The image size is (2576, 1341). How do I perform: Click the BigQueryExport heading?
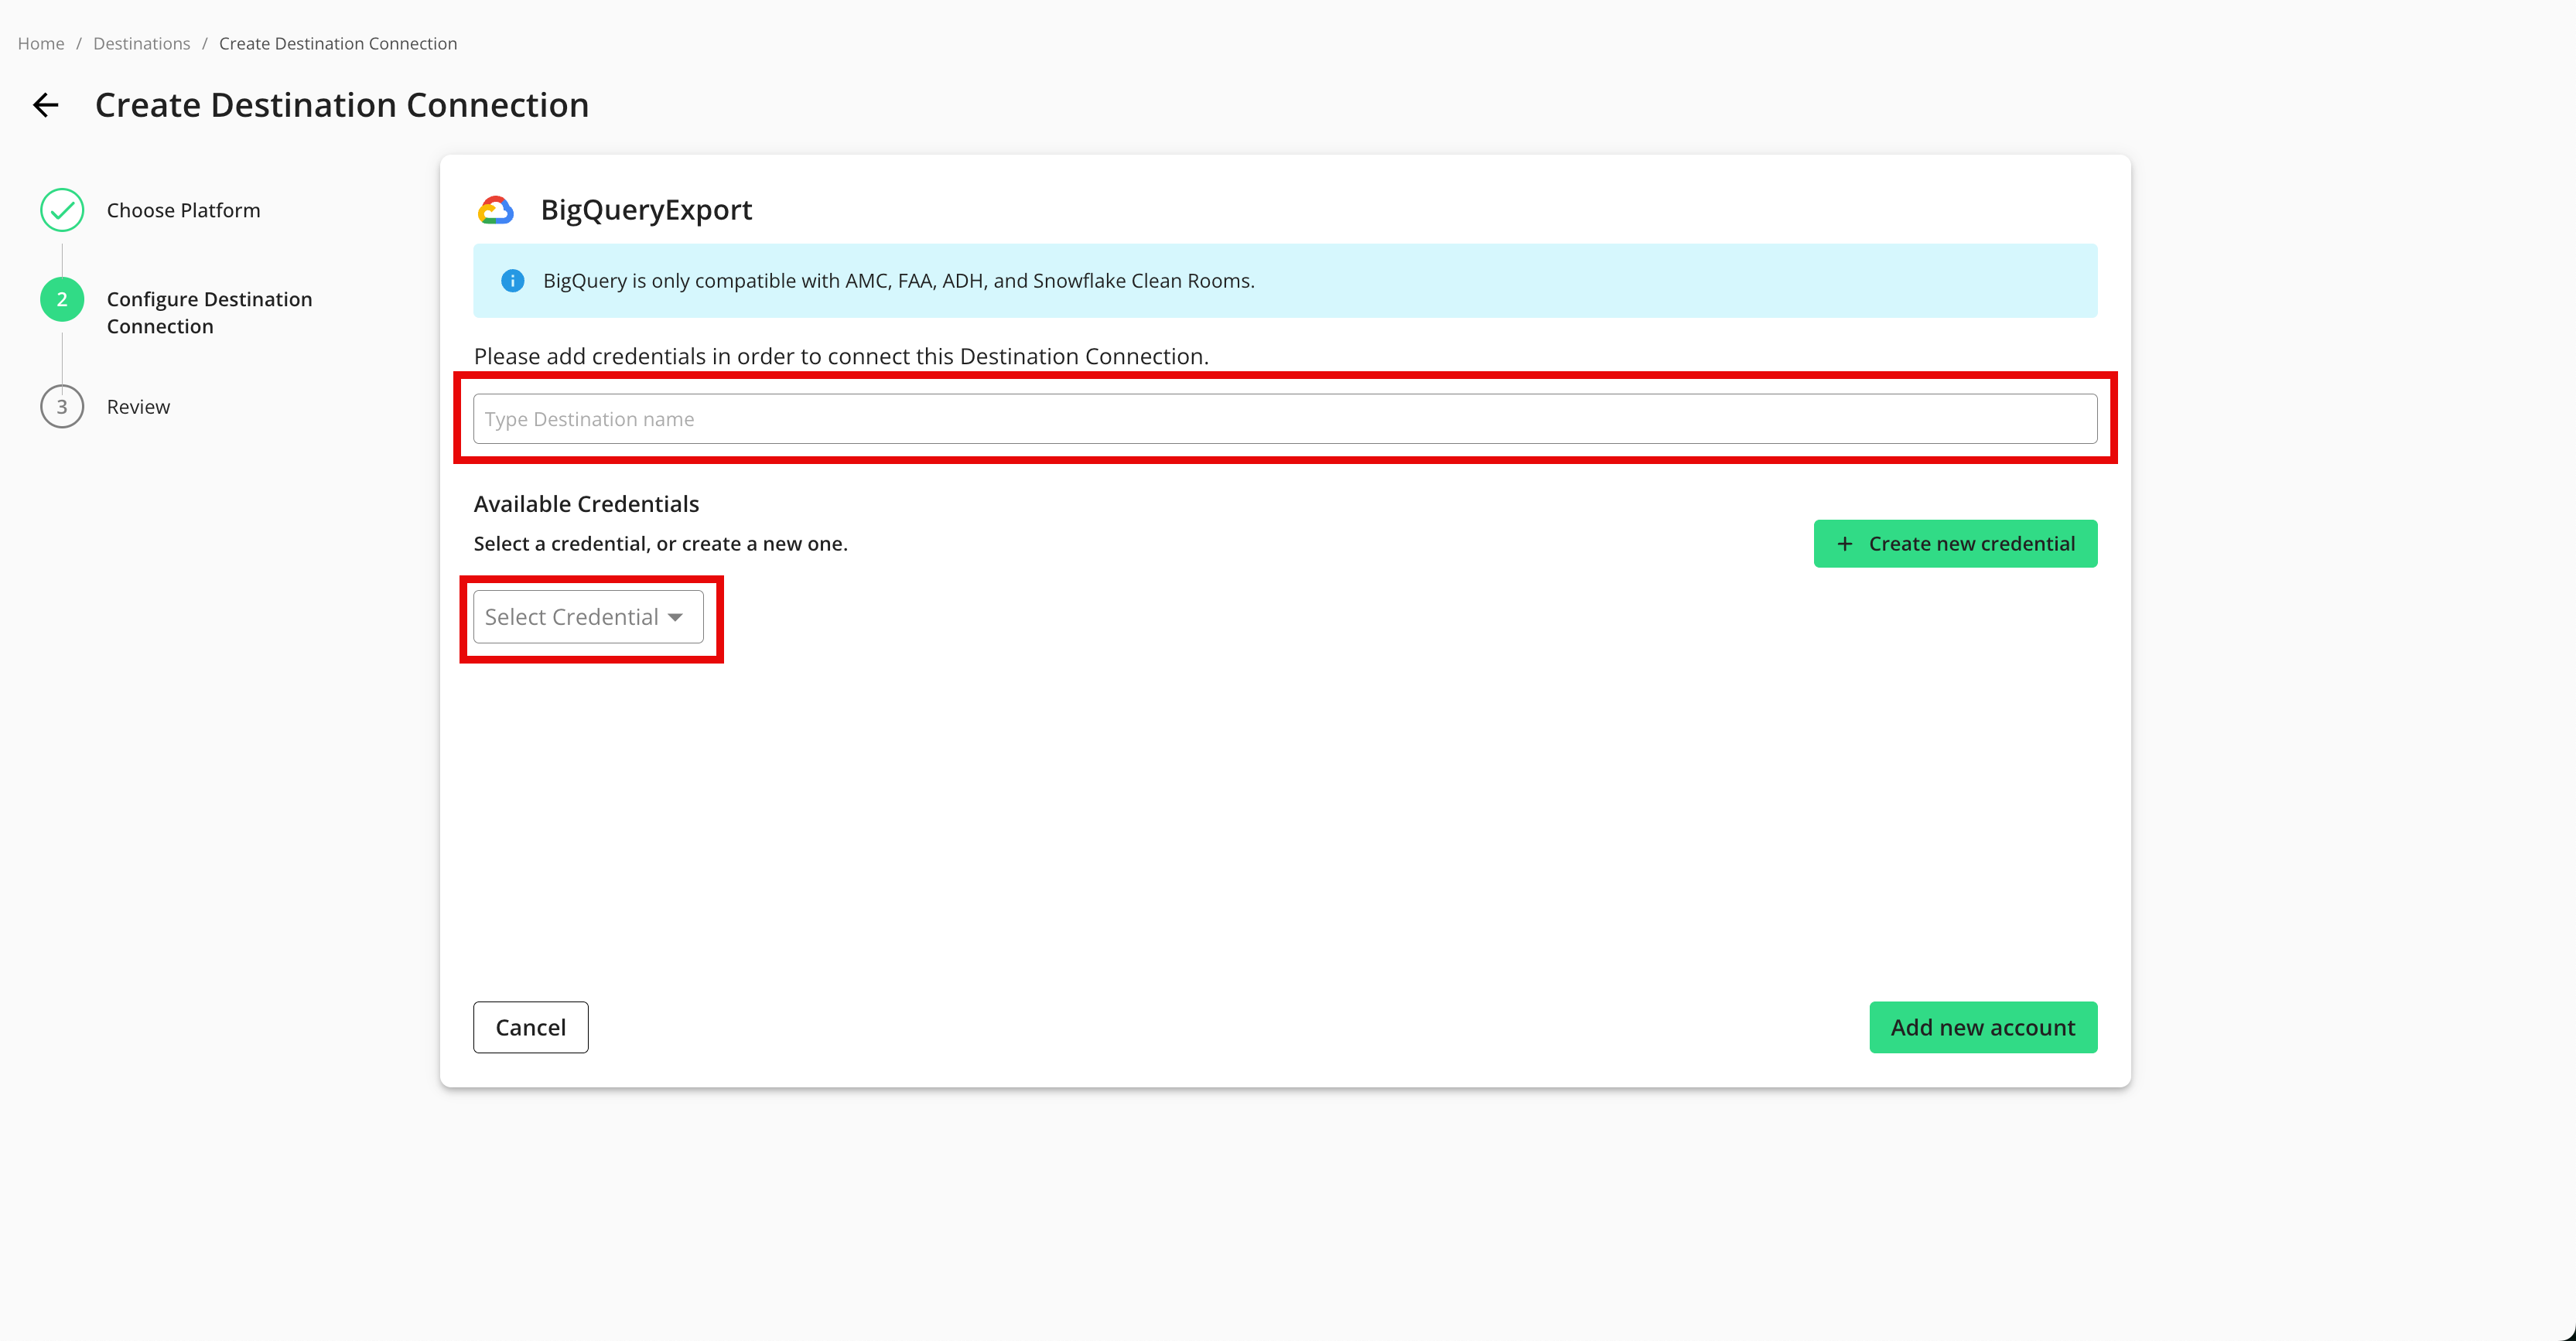[x=646, y=210]
